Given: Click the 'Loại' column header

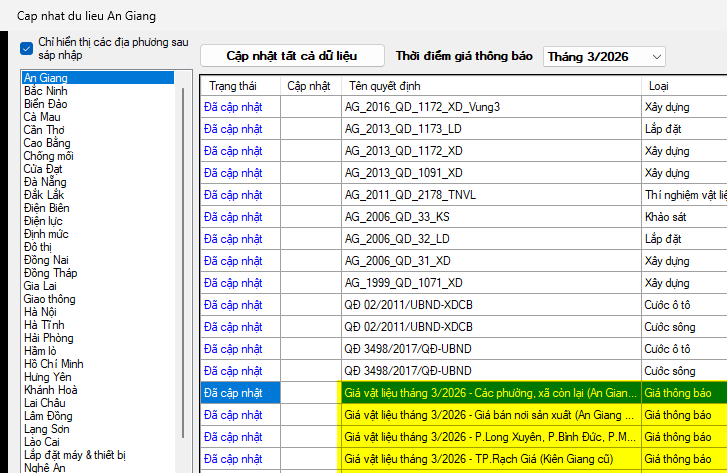Looking at the screenshot, I should coord(659,86).
